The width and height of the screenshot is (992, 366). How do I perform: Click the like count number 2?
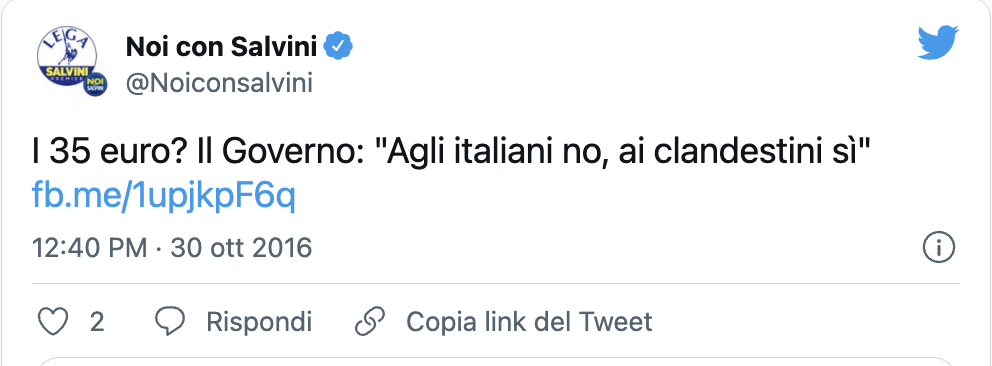coord(97,322)
